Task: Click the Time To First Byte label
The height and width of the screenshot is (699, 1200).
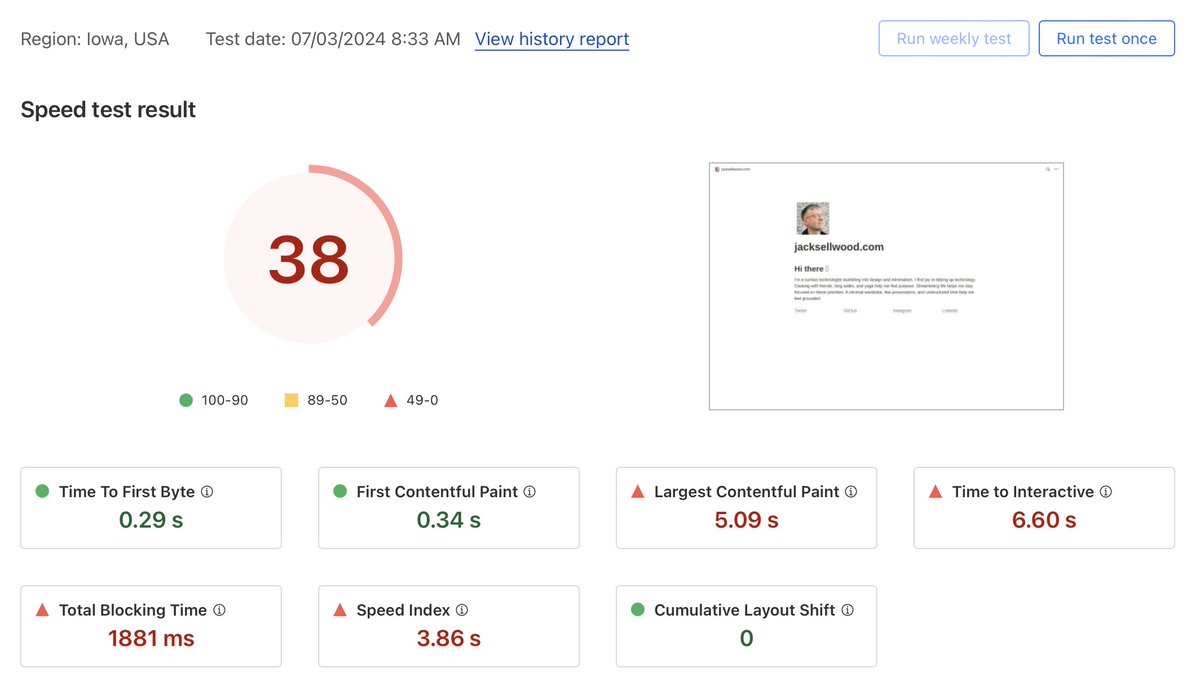Action: (127, 492)
